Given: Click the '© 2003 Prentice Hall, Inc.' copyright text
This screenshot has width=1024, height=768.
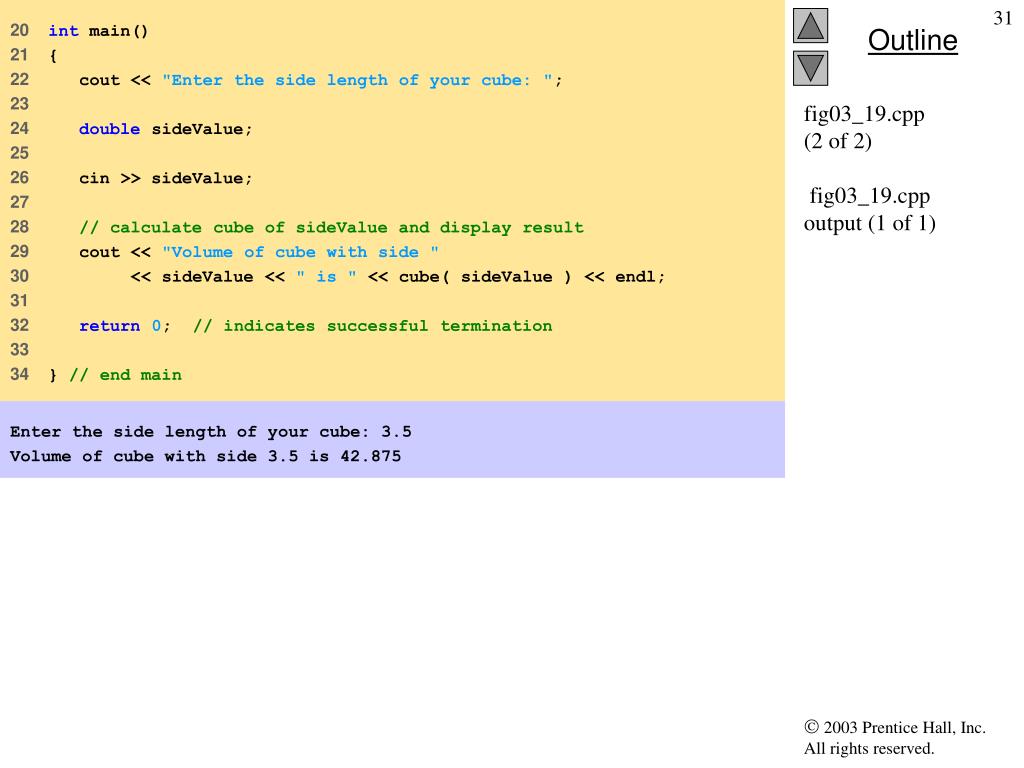Looking at the screenshot, I should pos(895,728).
